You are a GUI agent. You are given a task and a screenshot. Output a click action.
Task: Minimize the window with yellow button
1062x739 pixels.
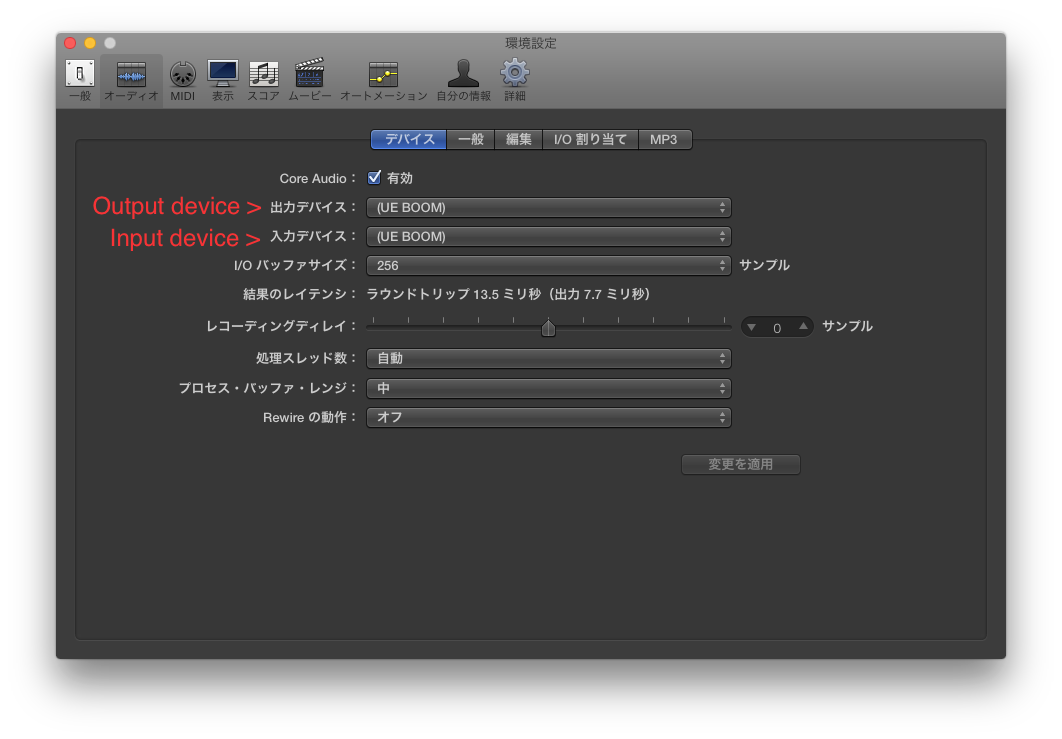tap(90, 43)
